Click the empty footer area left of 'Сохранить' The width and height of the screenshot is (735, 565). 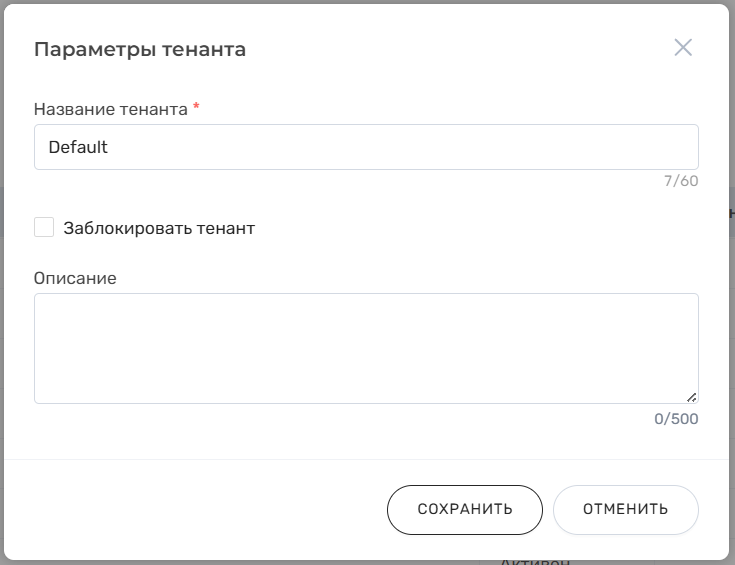click(200, 509)
